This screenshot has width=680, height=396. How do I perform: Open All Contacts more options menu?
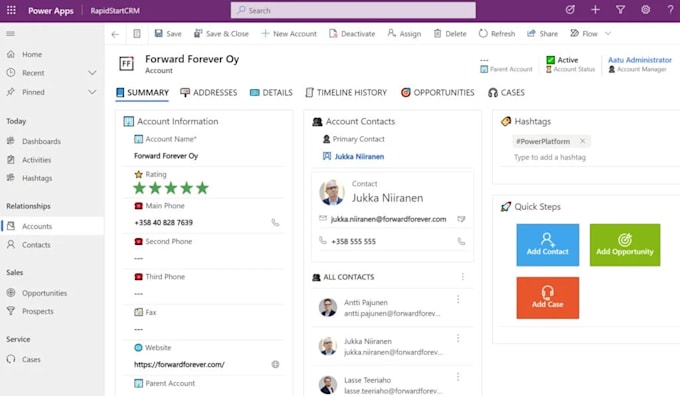click(x=463, y=277)
